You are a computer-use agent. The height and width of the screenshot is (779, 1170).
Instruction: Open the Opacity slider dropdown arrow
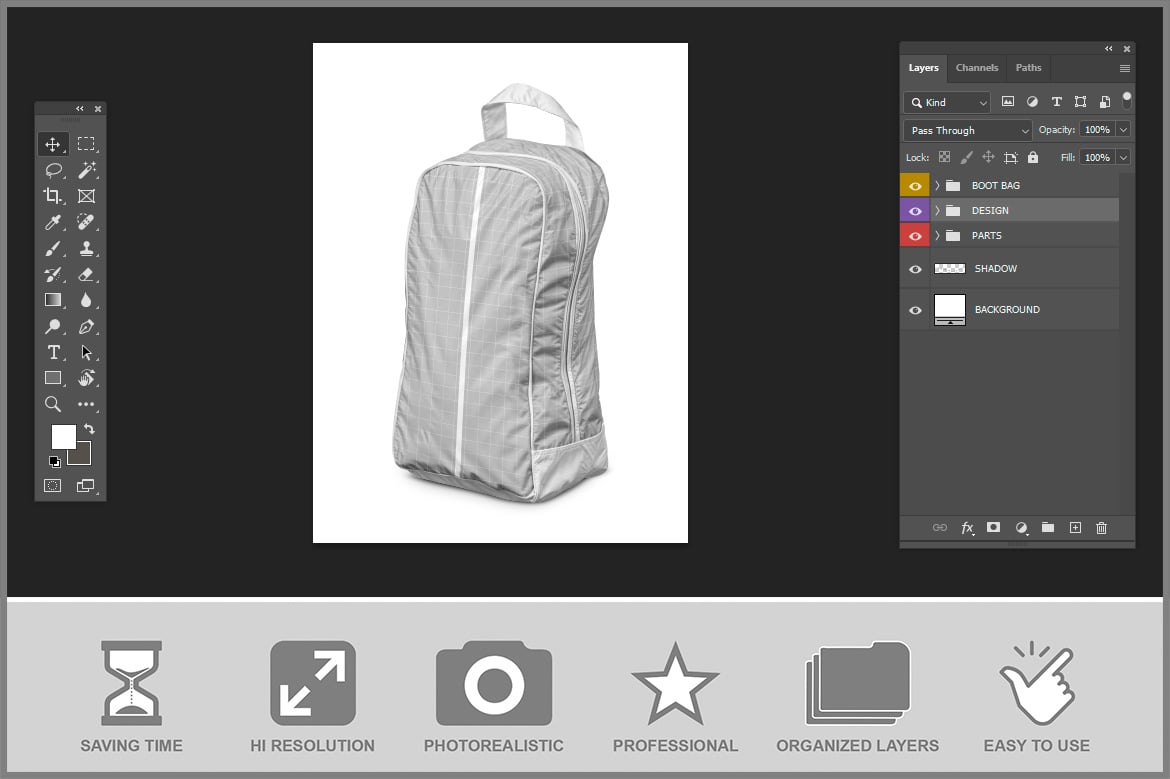(x=1123, y=130)
